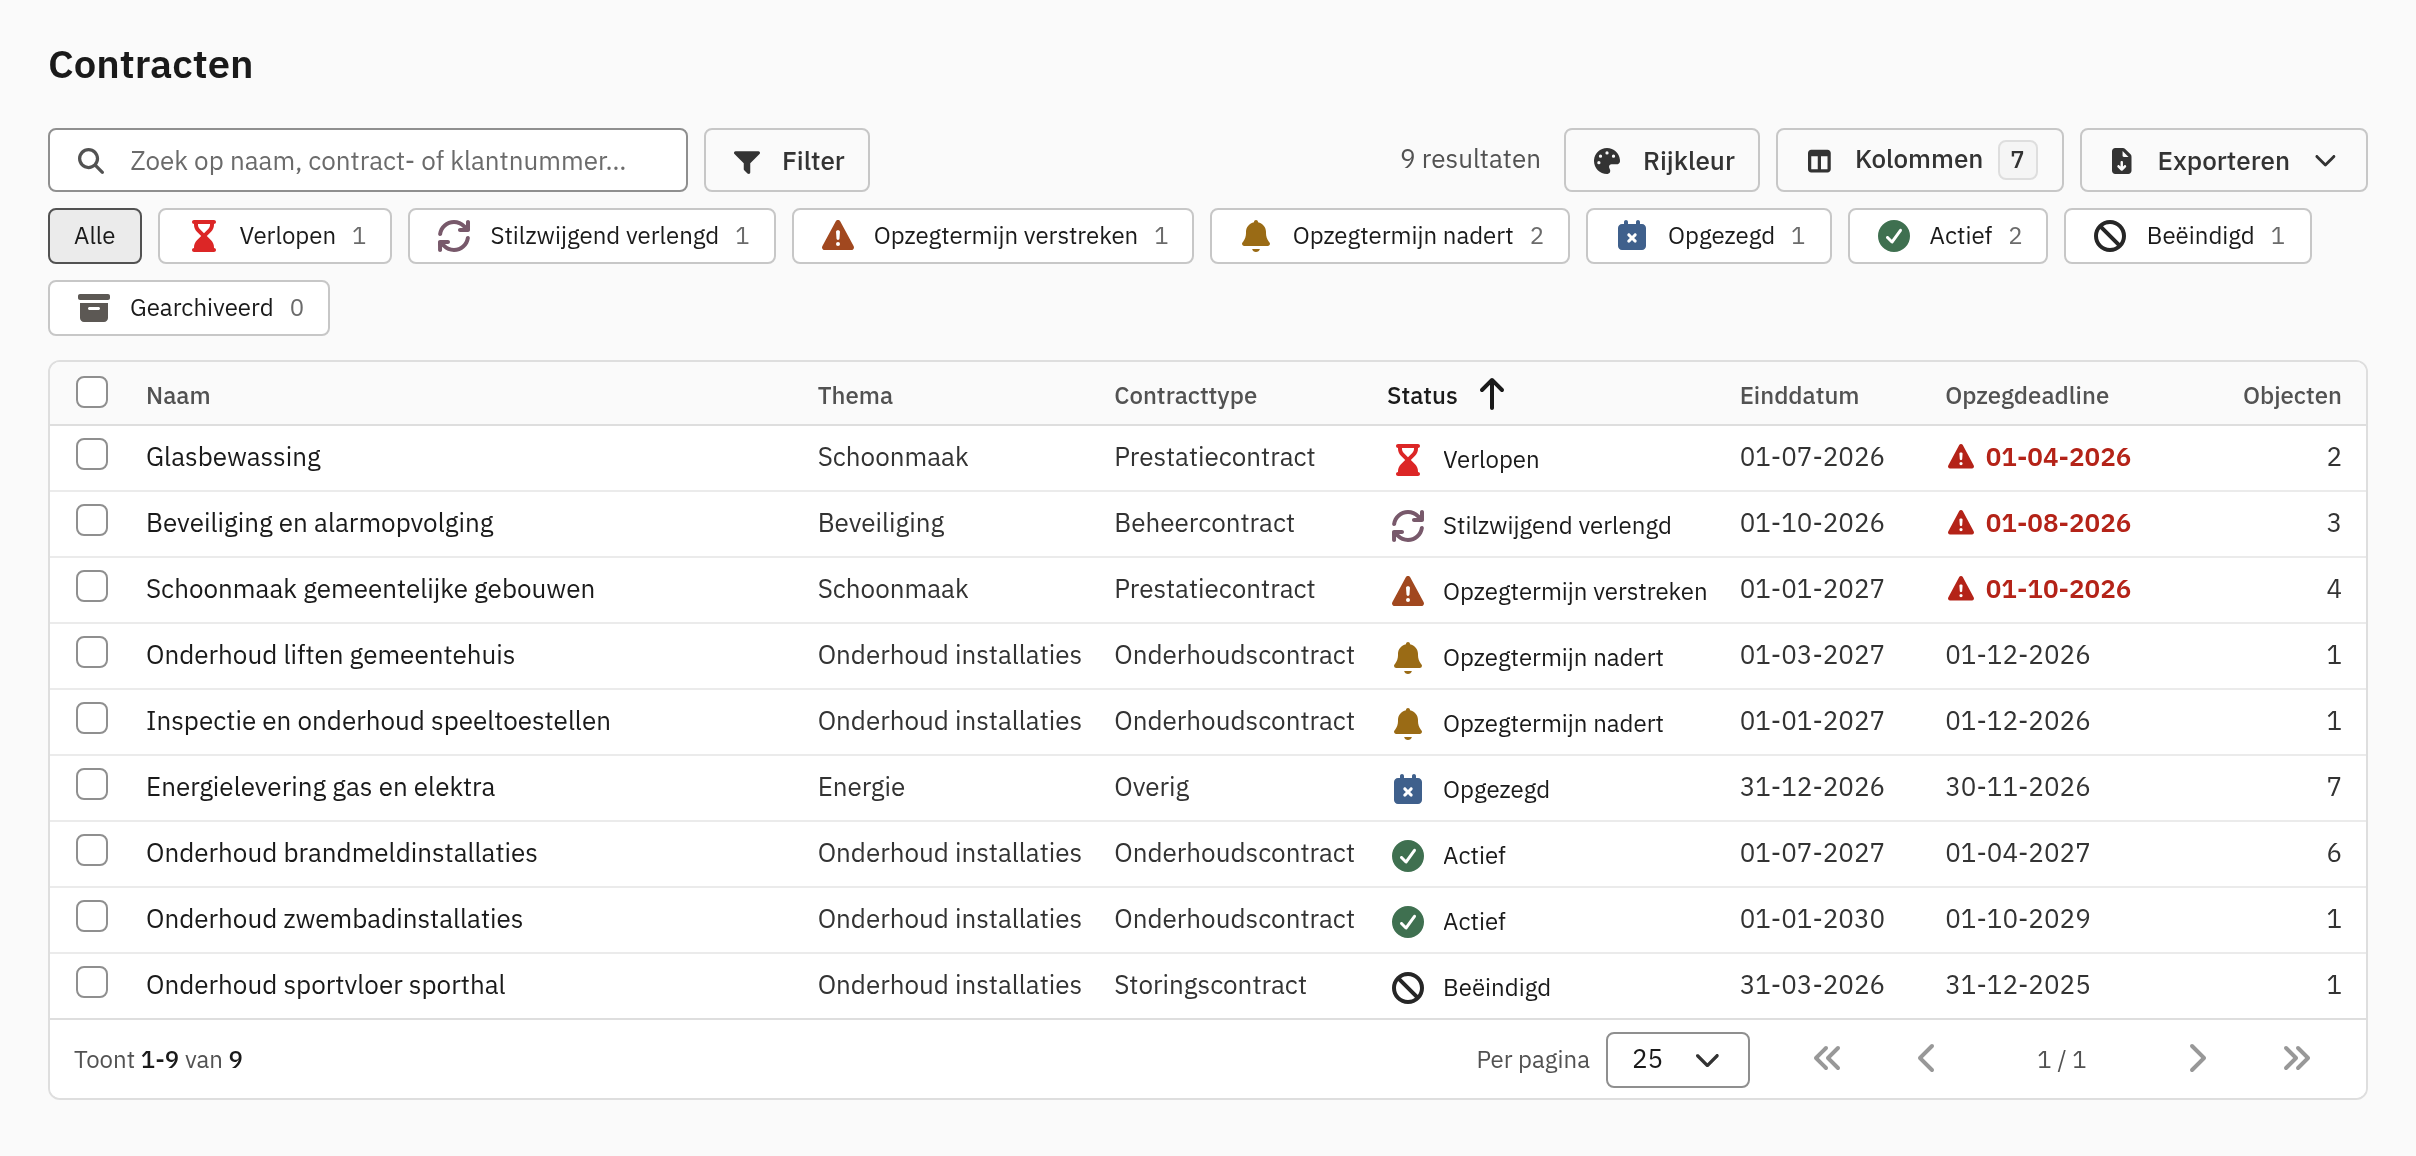The image size is (2416, 1156).
Task: Go to the last page with double-right arrows
Action: 2296,1059
